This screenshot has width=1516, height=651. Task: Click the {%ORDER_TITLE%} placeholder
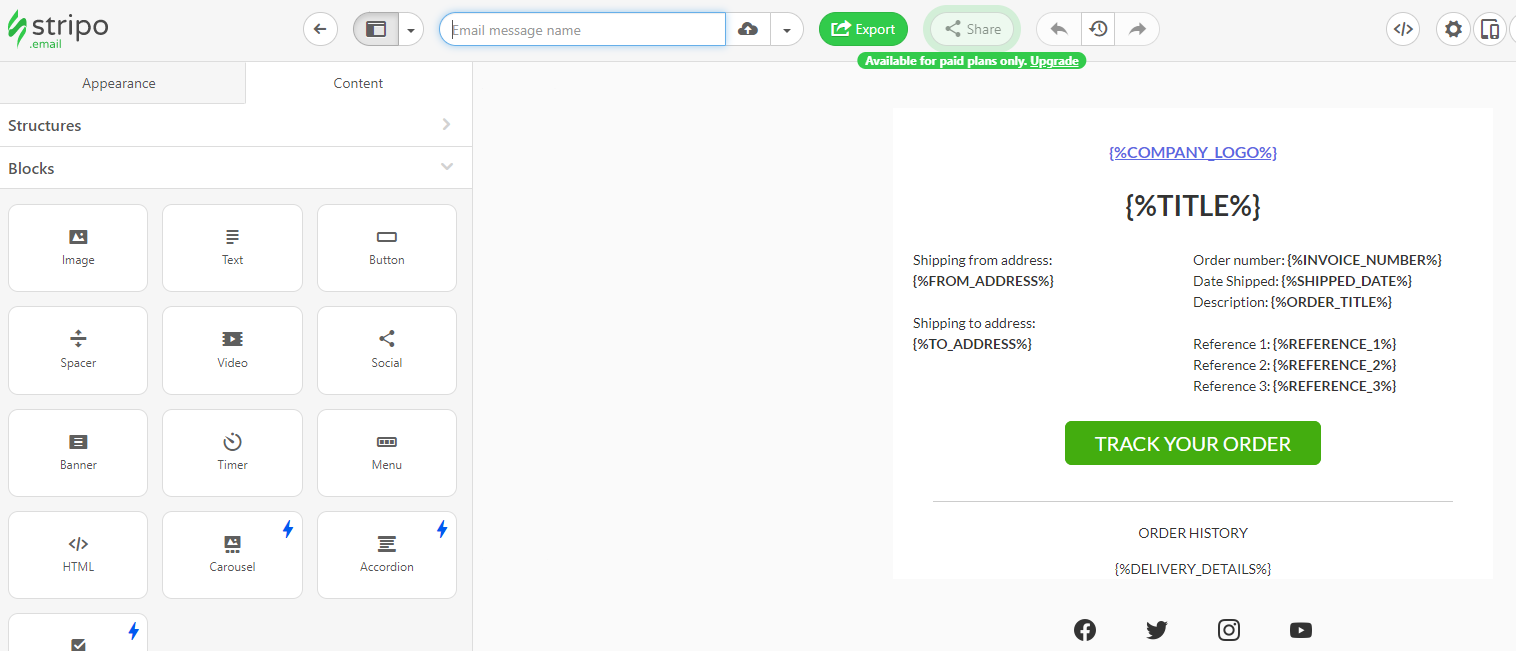pos(1332,302)
